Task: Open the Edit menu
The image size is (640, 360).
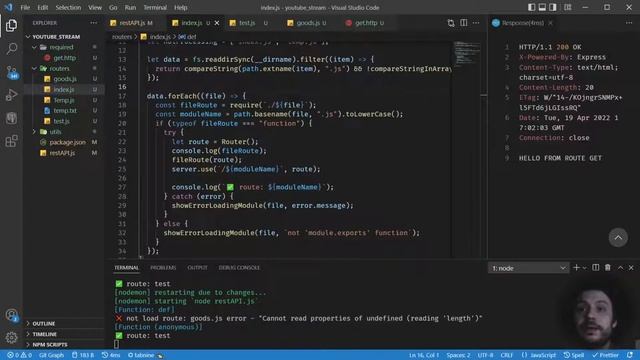Action: tap(42, 7)
